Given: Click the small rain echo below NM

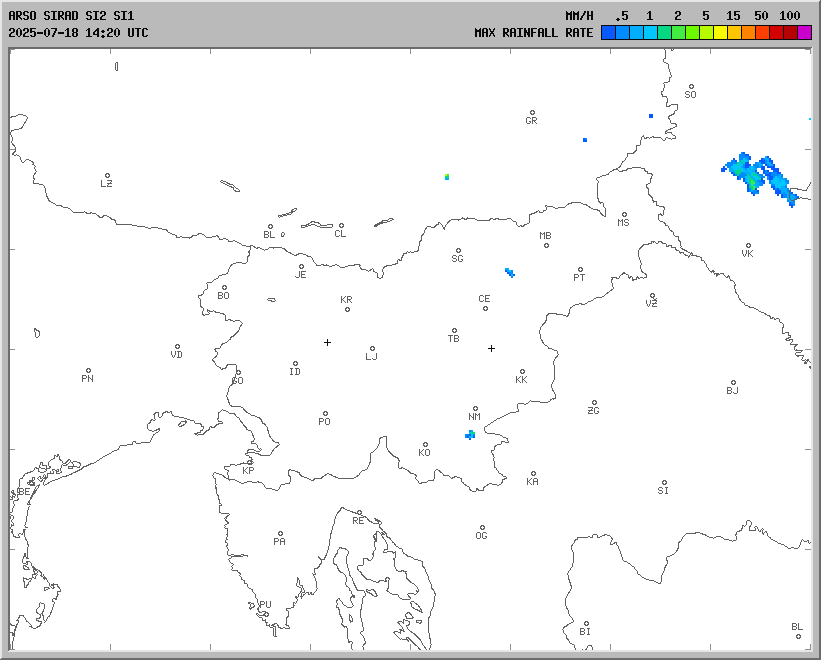Looking at the screenshot, I should tap(470, 434).
